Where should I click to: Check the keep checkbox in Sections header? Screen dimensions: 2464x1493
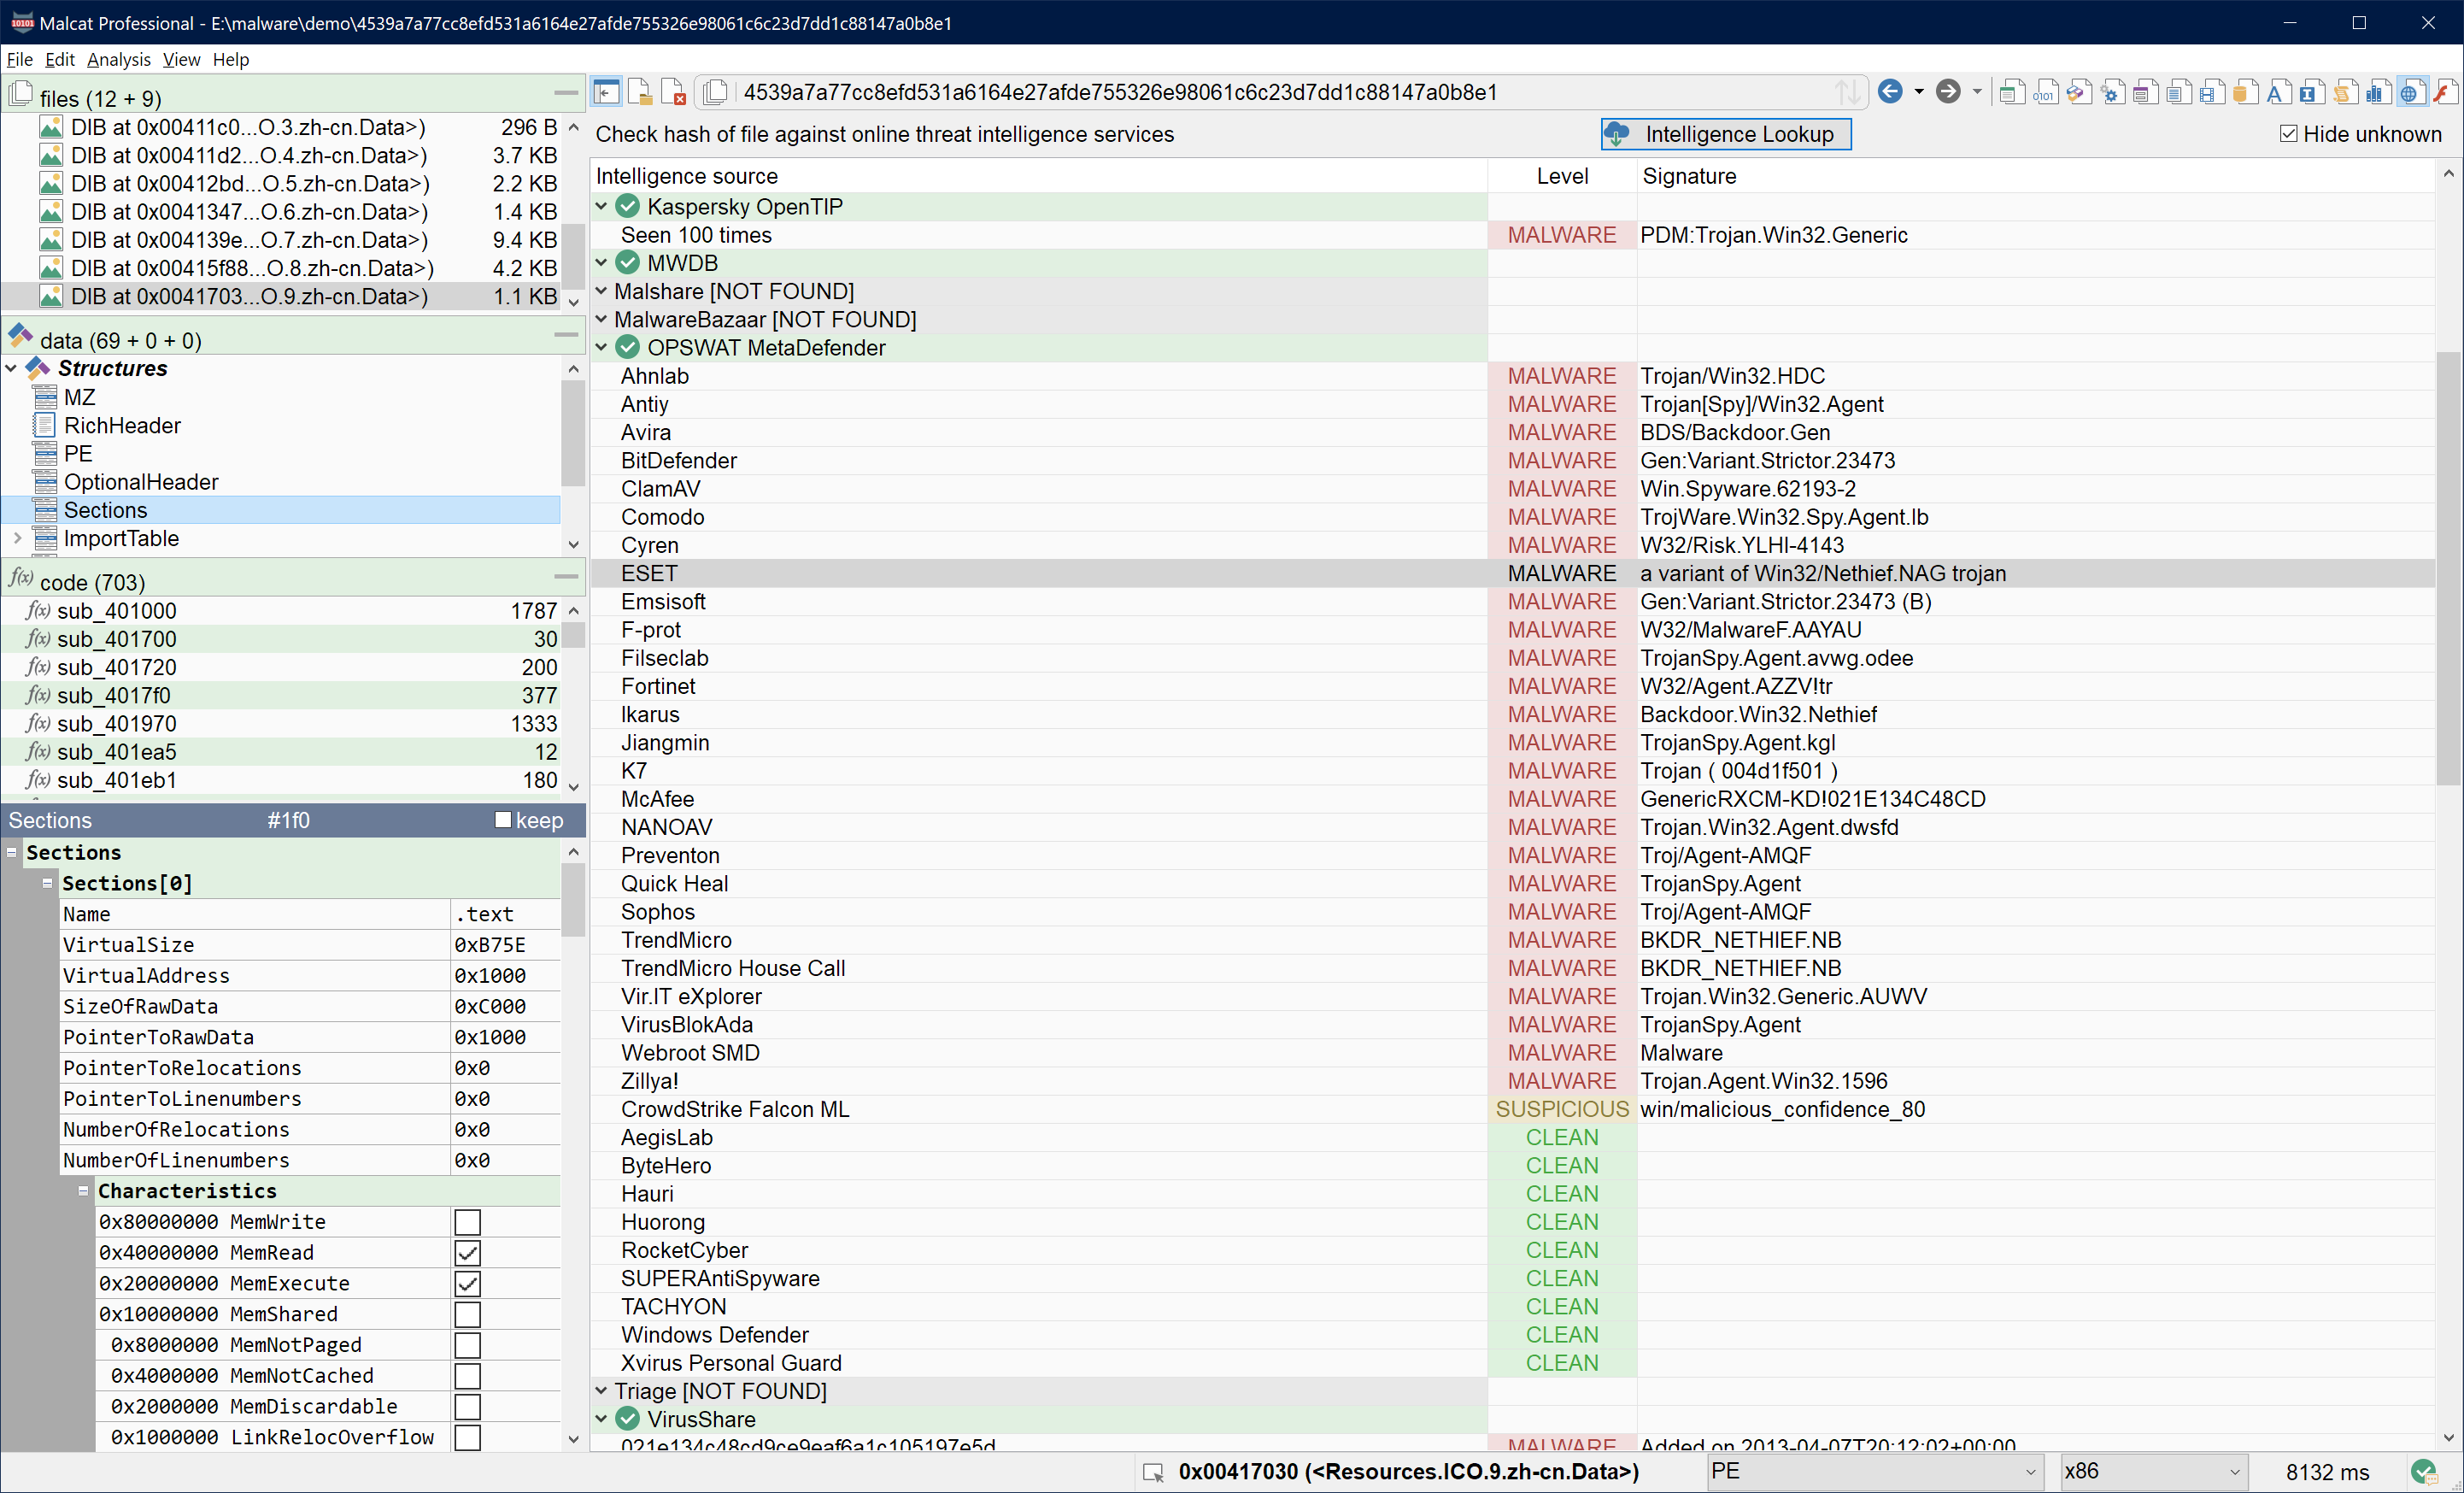(502, 819)
